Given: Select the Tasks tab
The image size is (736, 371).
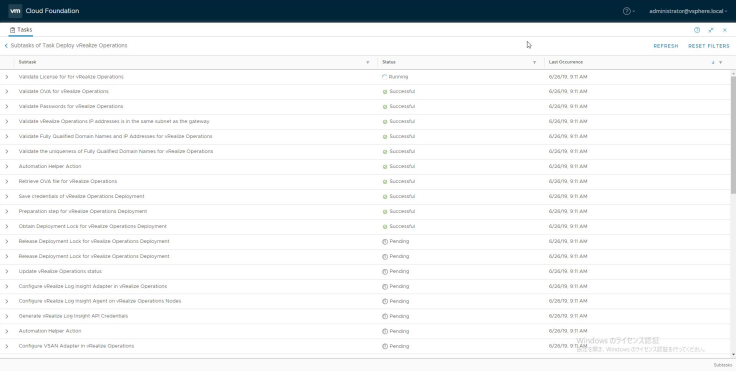Looking at the screenshot, I should pyautogui.click(x=21, y=30).
